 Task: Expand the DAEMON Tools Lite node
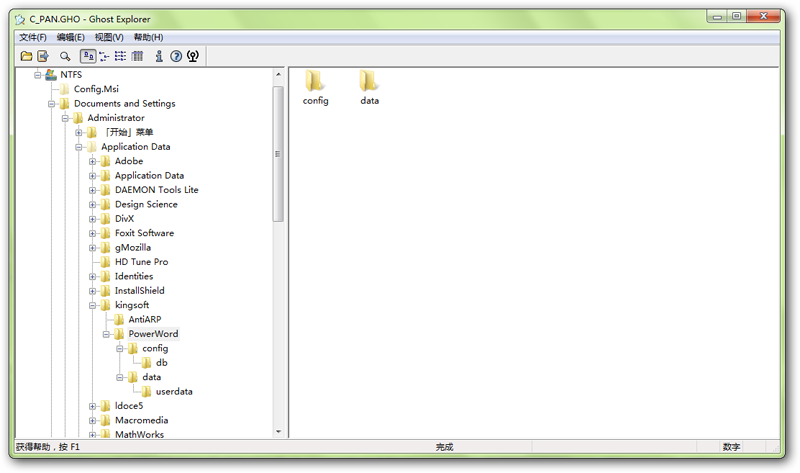point(92,190)
